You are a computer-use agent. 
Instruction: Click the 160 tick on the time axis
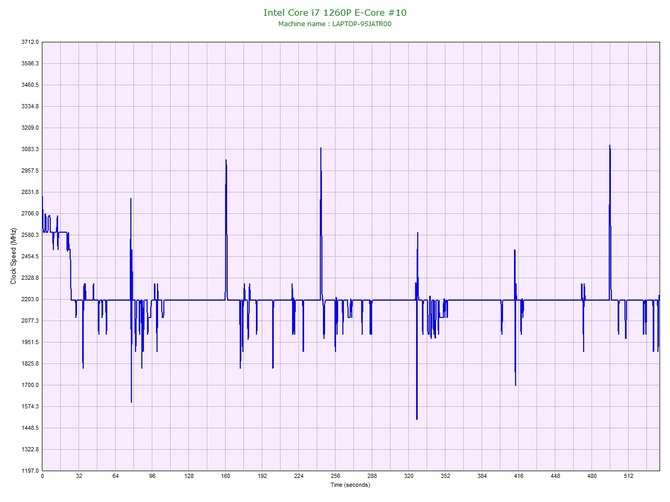pos(226,476)
